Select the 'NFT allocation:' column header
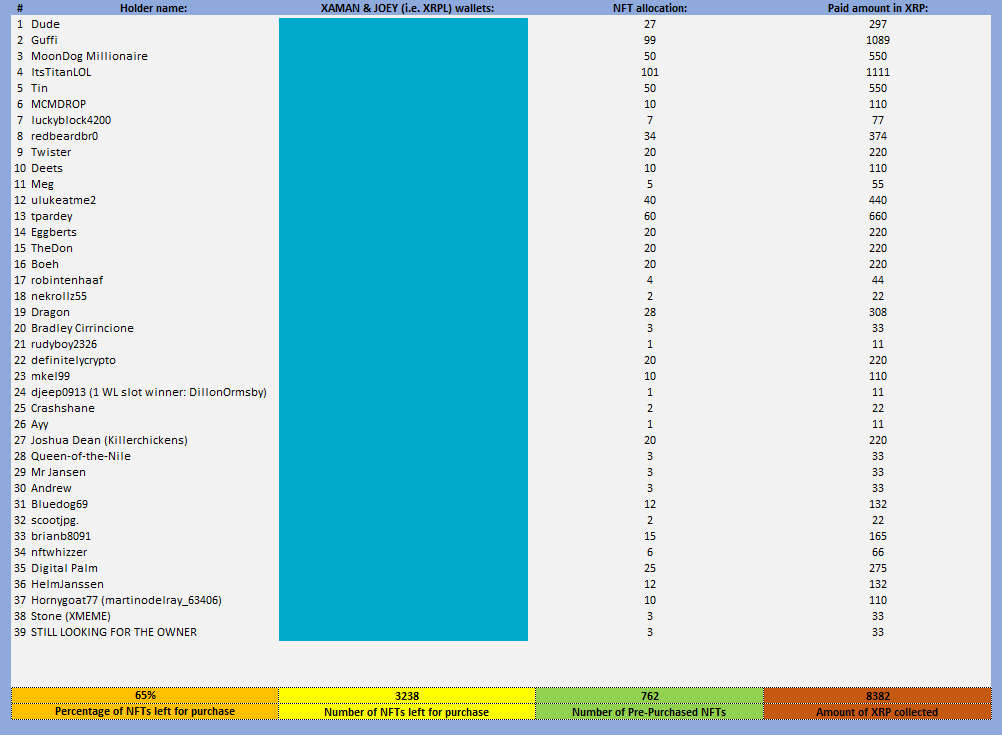Image resolution: width=1002 pixels, height=735 pixels. point(650,8)
